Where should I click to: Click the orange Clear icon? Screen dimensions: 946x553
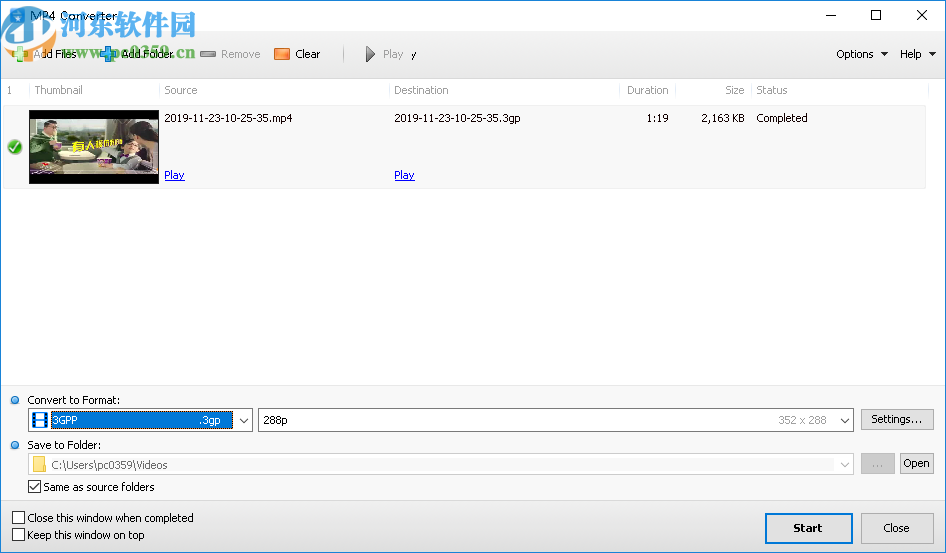[x=282, y=54]
